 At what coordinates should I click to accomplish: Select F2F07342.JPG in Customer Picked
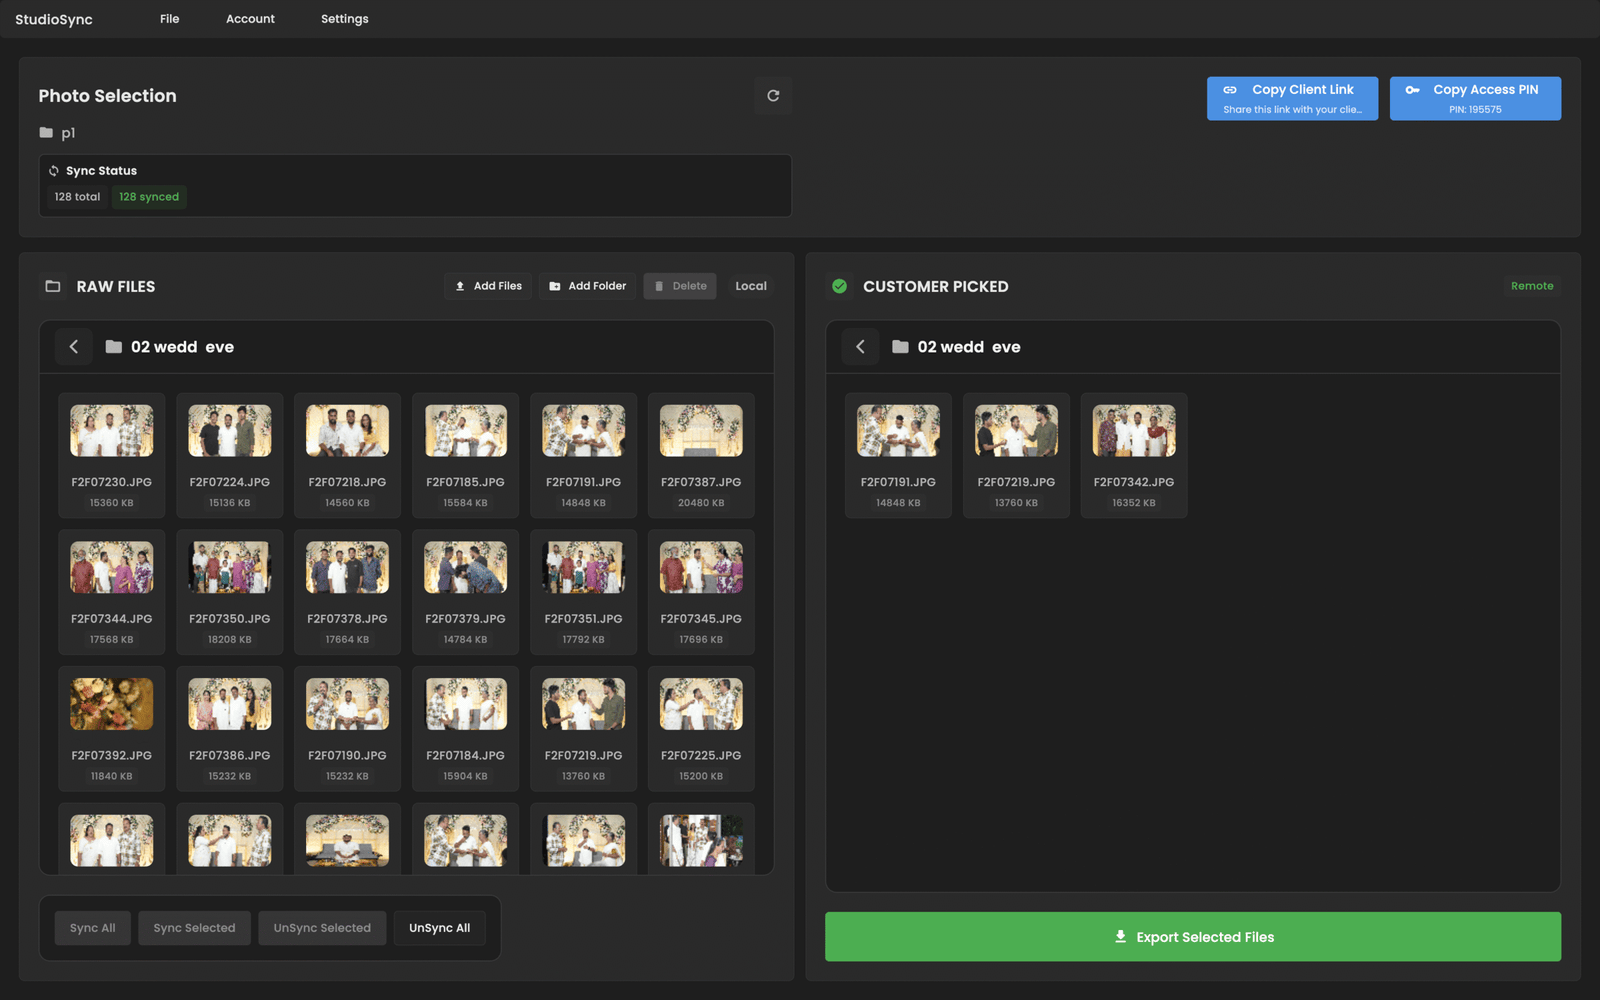pos(1133,432)
